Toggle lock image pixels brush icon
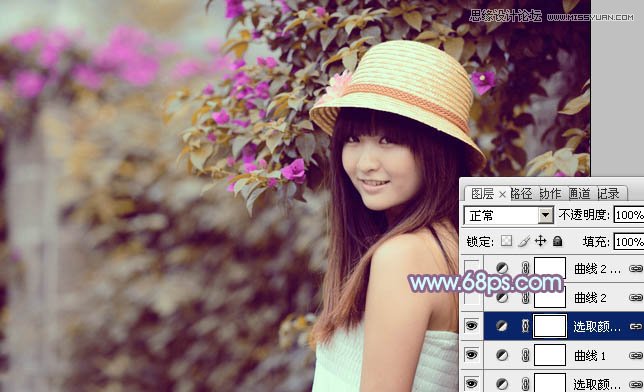The height and width of the screenshot is (392, 644). 524,241
